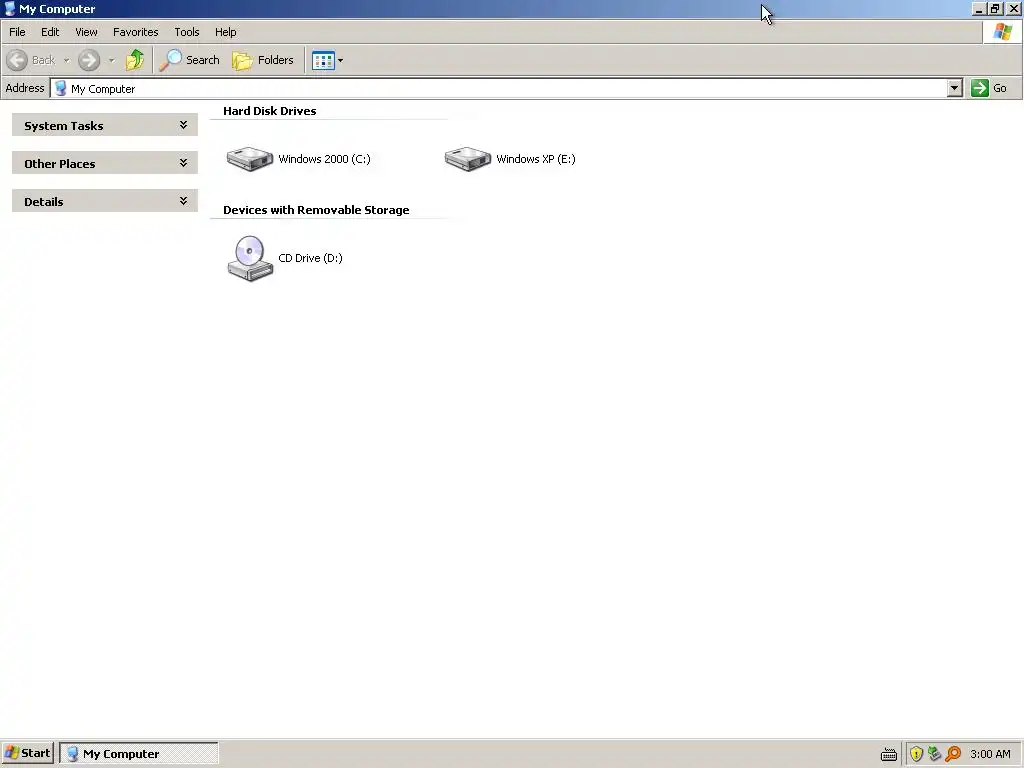Click My Computer taskbar button
The image size is (1024, 768).
click(138, 754)
